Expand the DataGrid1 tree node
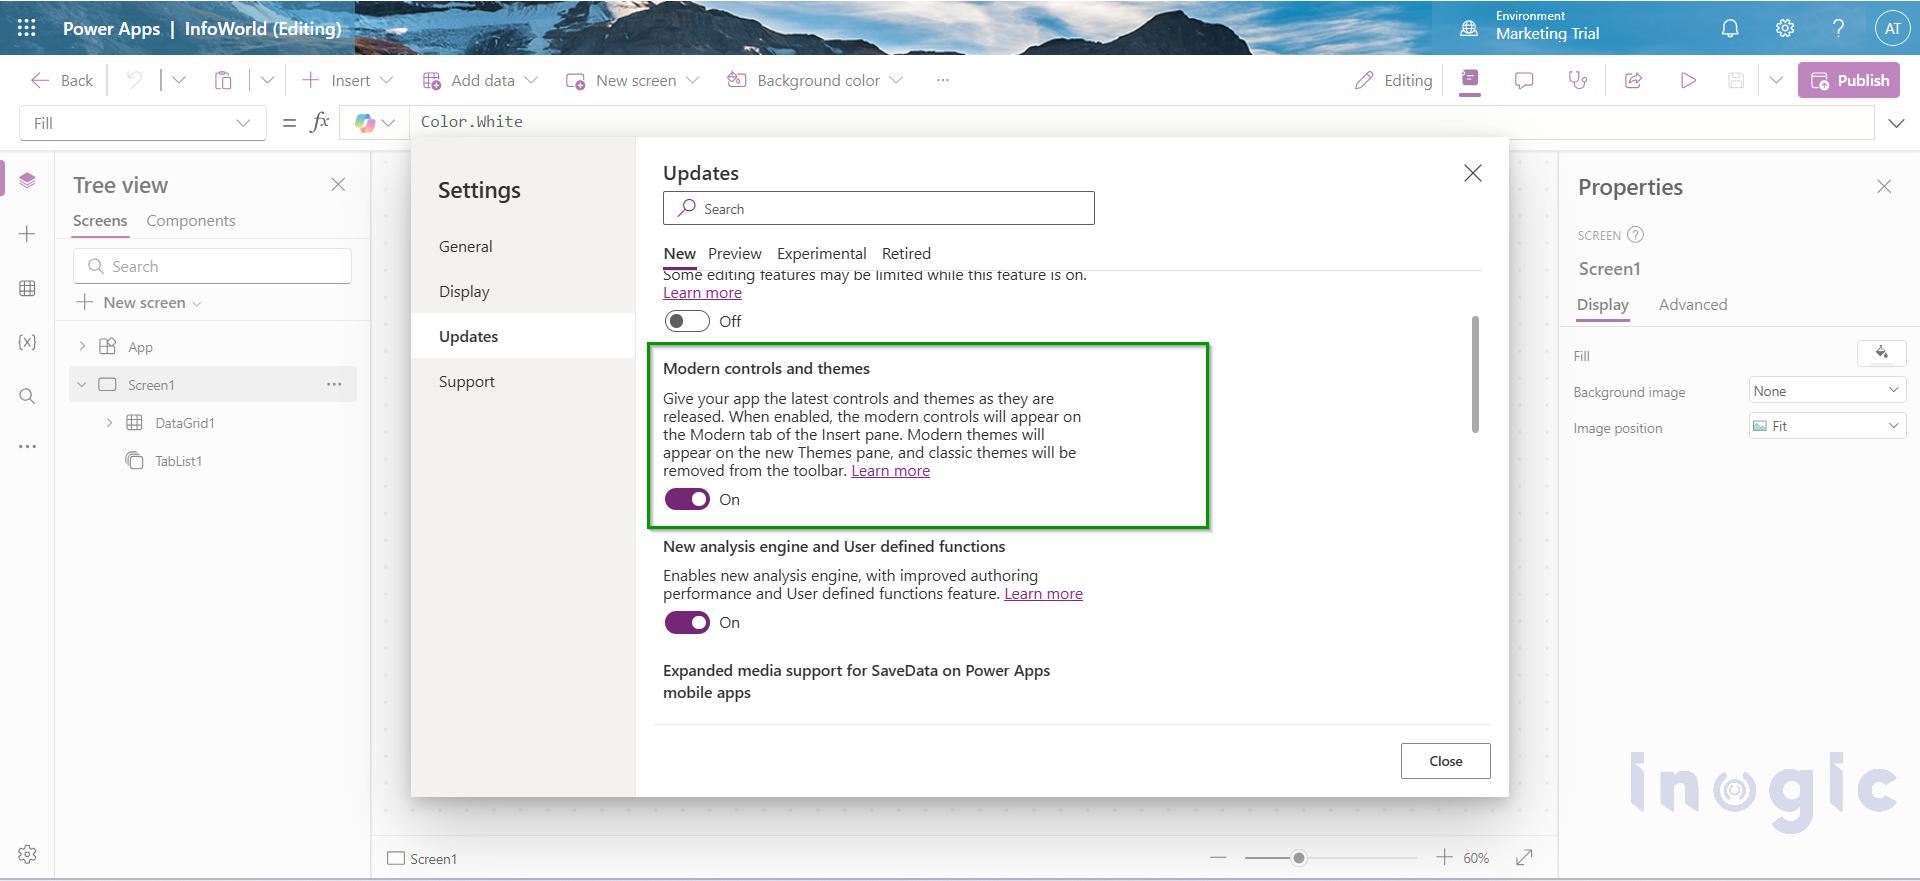 tap(109, 423)
